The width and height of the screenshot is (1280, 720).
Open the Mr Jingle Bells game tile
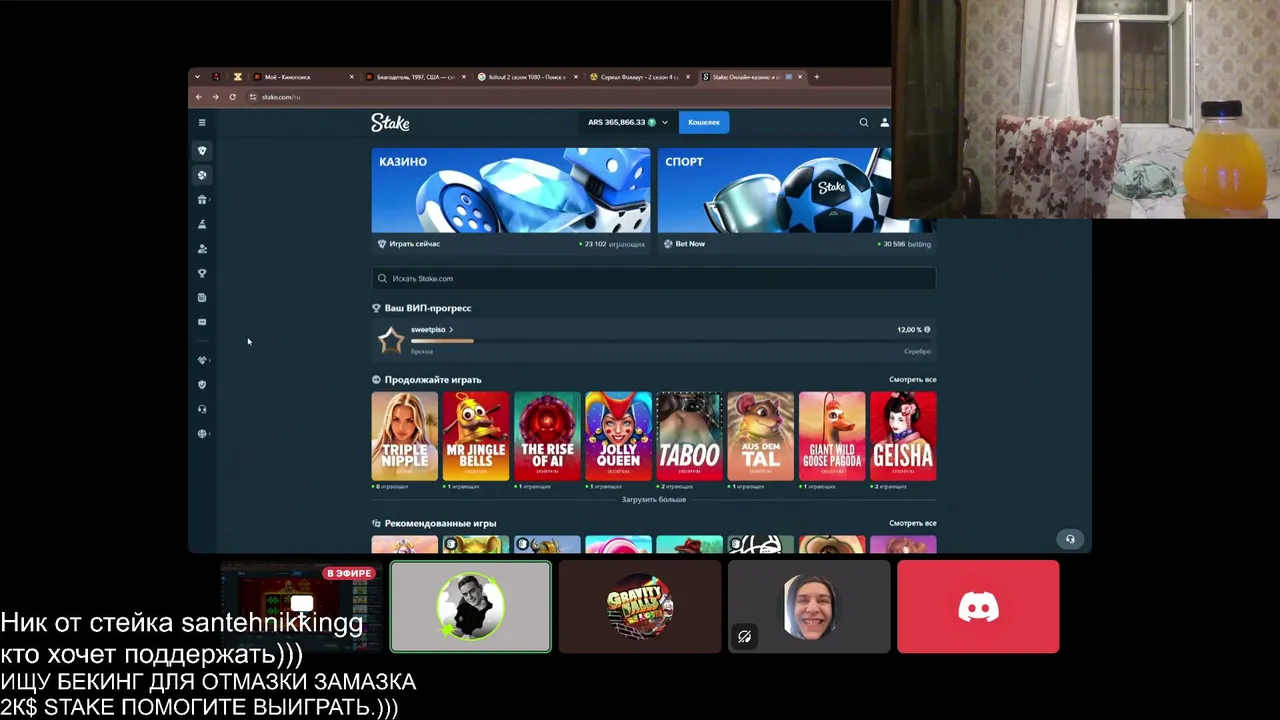476,436
